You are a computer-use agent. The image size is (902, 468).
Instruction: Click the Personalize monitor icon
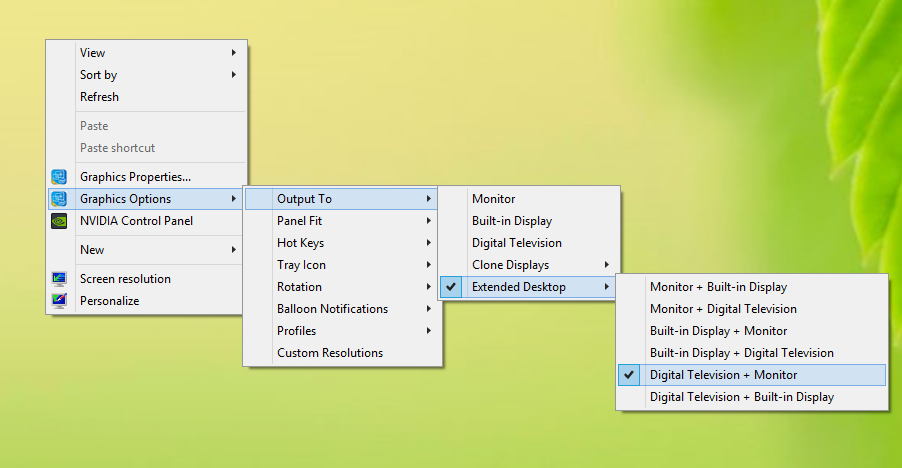tap(59, 301)
